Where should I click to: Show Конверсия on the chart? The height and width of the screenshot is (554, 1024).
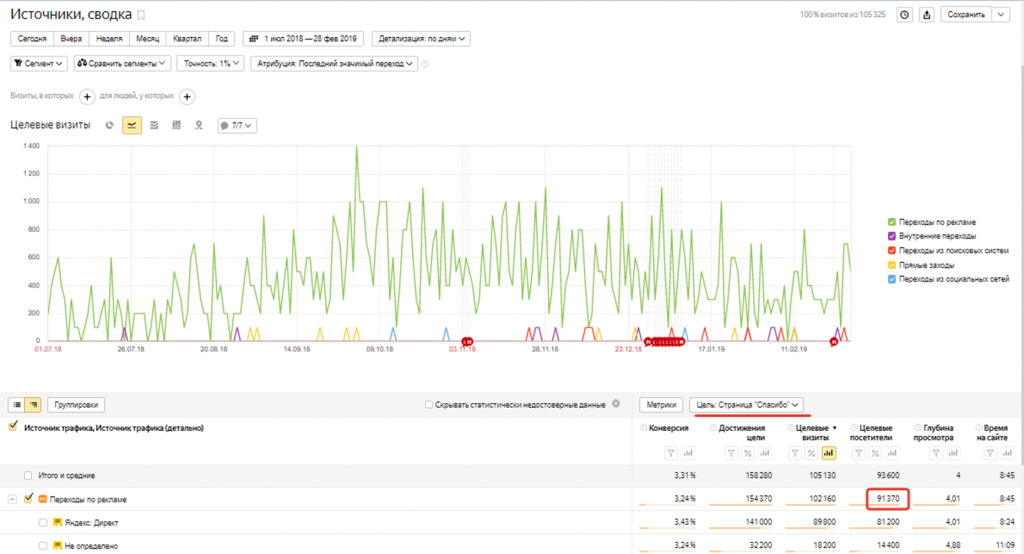688,453
